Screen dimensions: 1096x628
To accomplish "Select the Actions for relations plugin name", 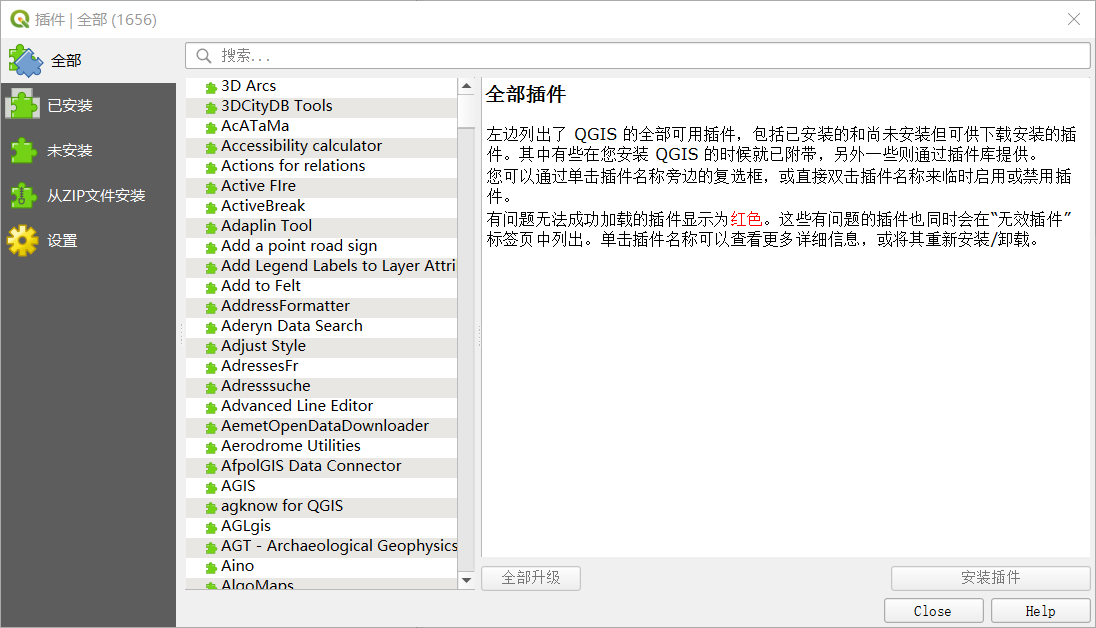I will pyautogui.click(x=293, y=166).
